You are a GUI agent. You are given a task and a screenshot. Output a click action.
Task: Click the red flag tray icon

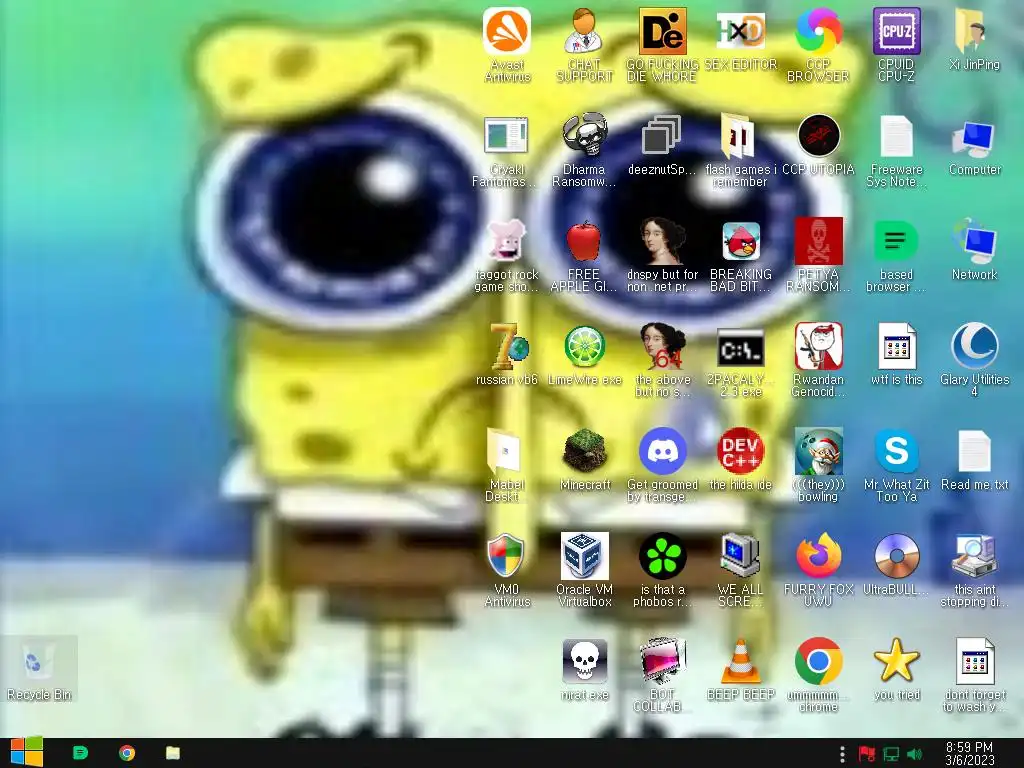click(x=867, y=754)
